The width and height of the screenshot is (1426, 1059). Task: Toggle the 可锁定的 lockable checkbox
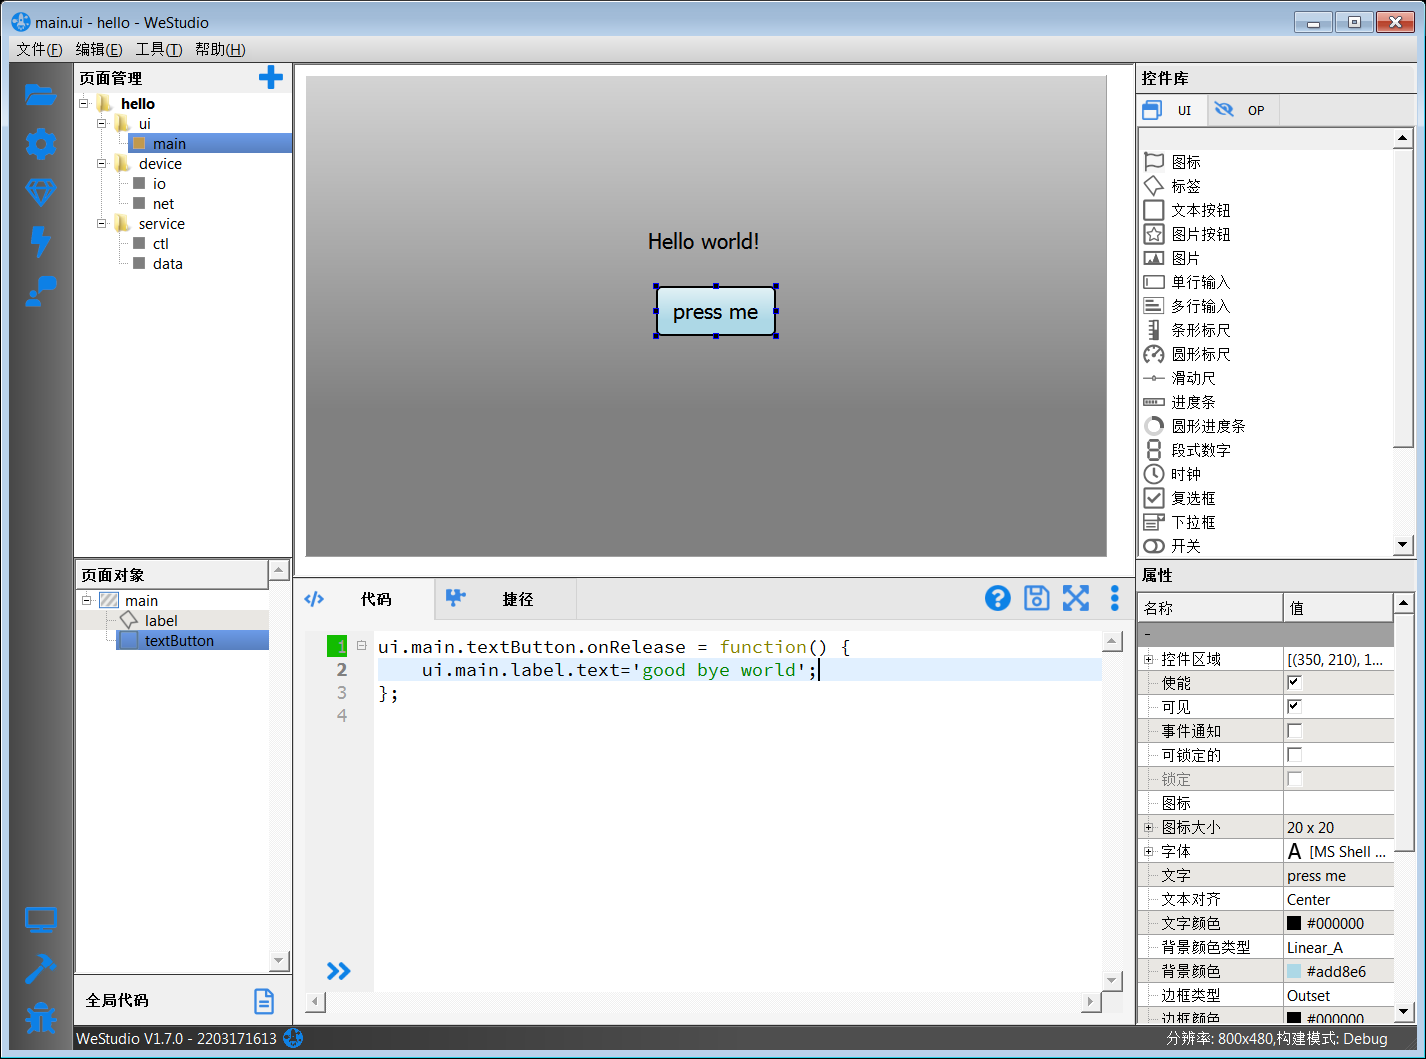(1294, 755)
